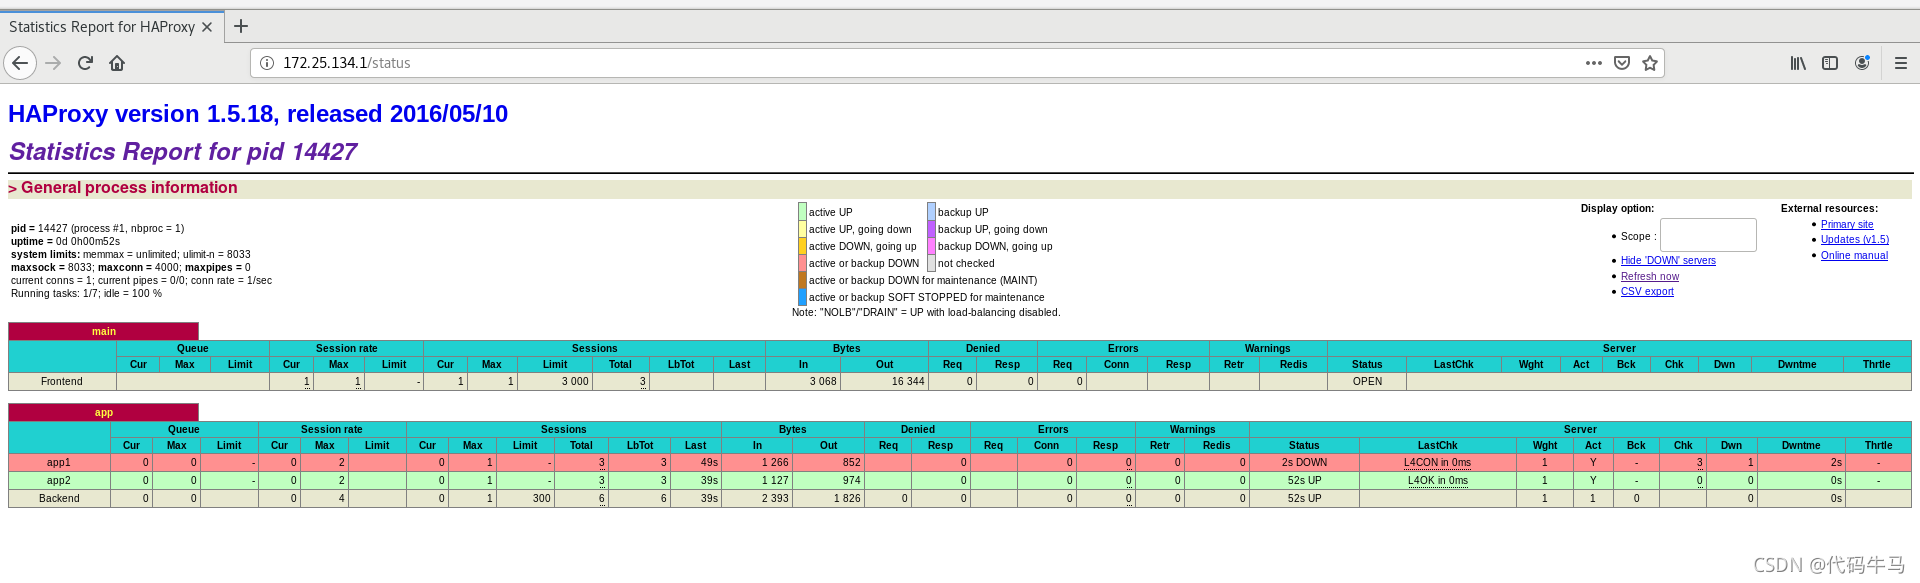This screenshot has height=583, width=1920.
Task: Toggle the browser sidebar view
Action: (x=1830, y=63)
